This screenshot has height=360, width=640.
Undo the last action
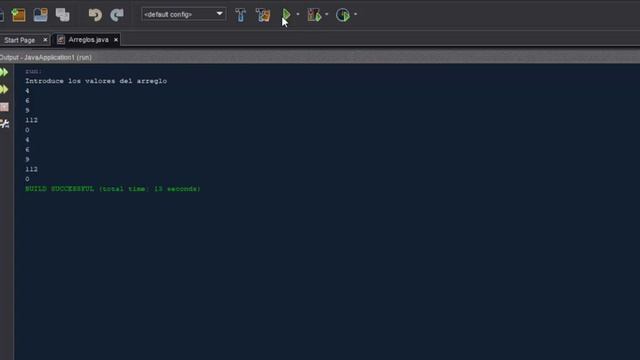(x=95, y=15)
